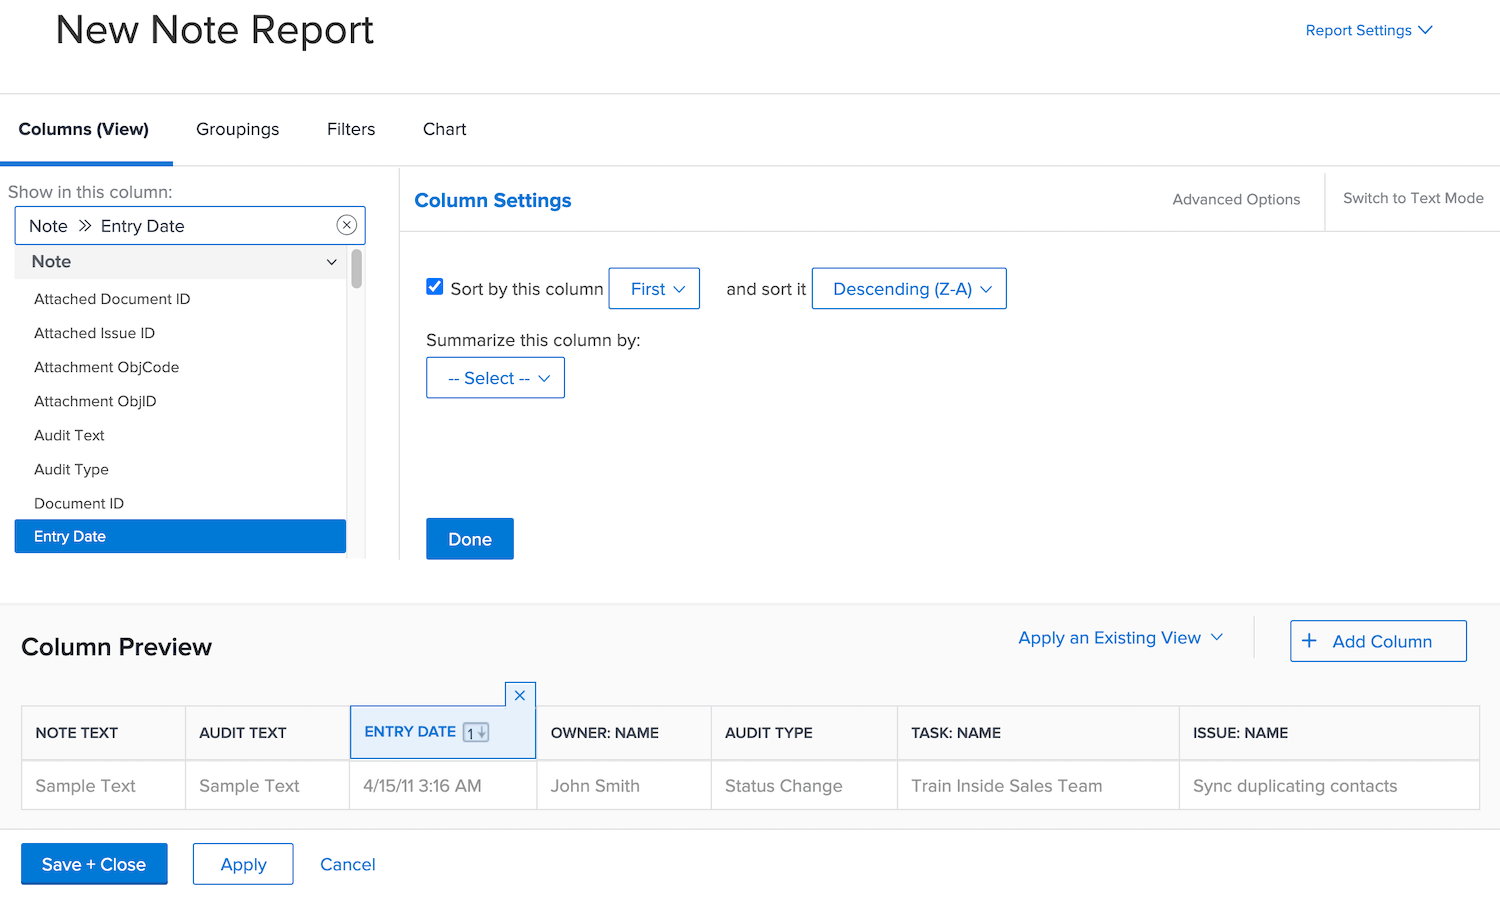
Task: Click the plus icon next to Add Column
Action: [x=1309, y=640]
